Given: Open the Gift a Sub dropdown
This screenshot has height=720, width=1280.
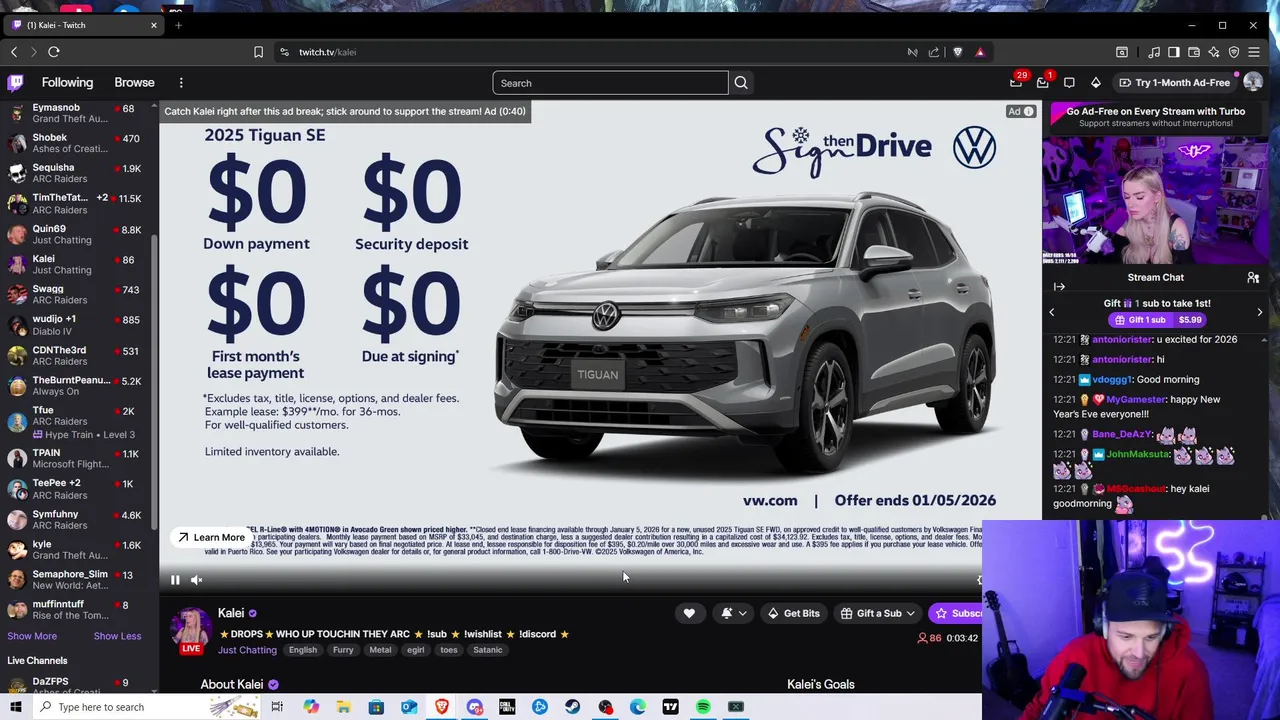Looking at the screenshot, I should pyautogui.click(x=878, y=613).
